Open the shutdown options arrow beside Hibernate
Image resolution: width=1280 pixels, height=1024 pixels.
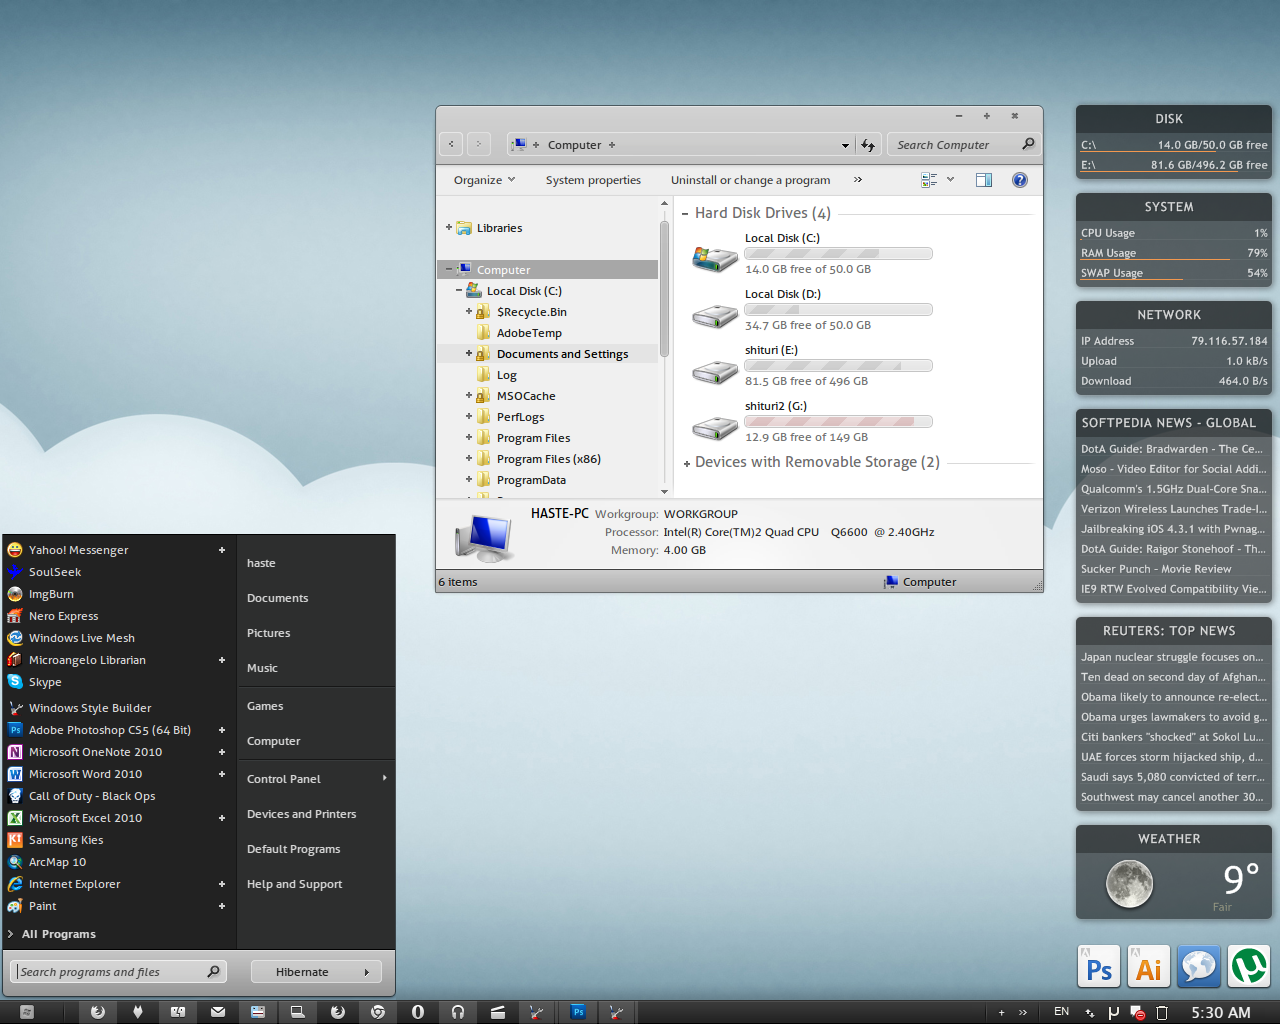[x=367, y=972]
